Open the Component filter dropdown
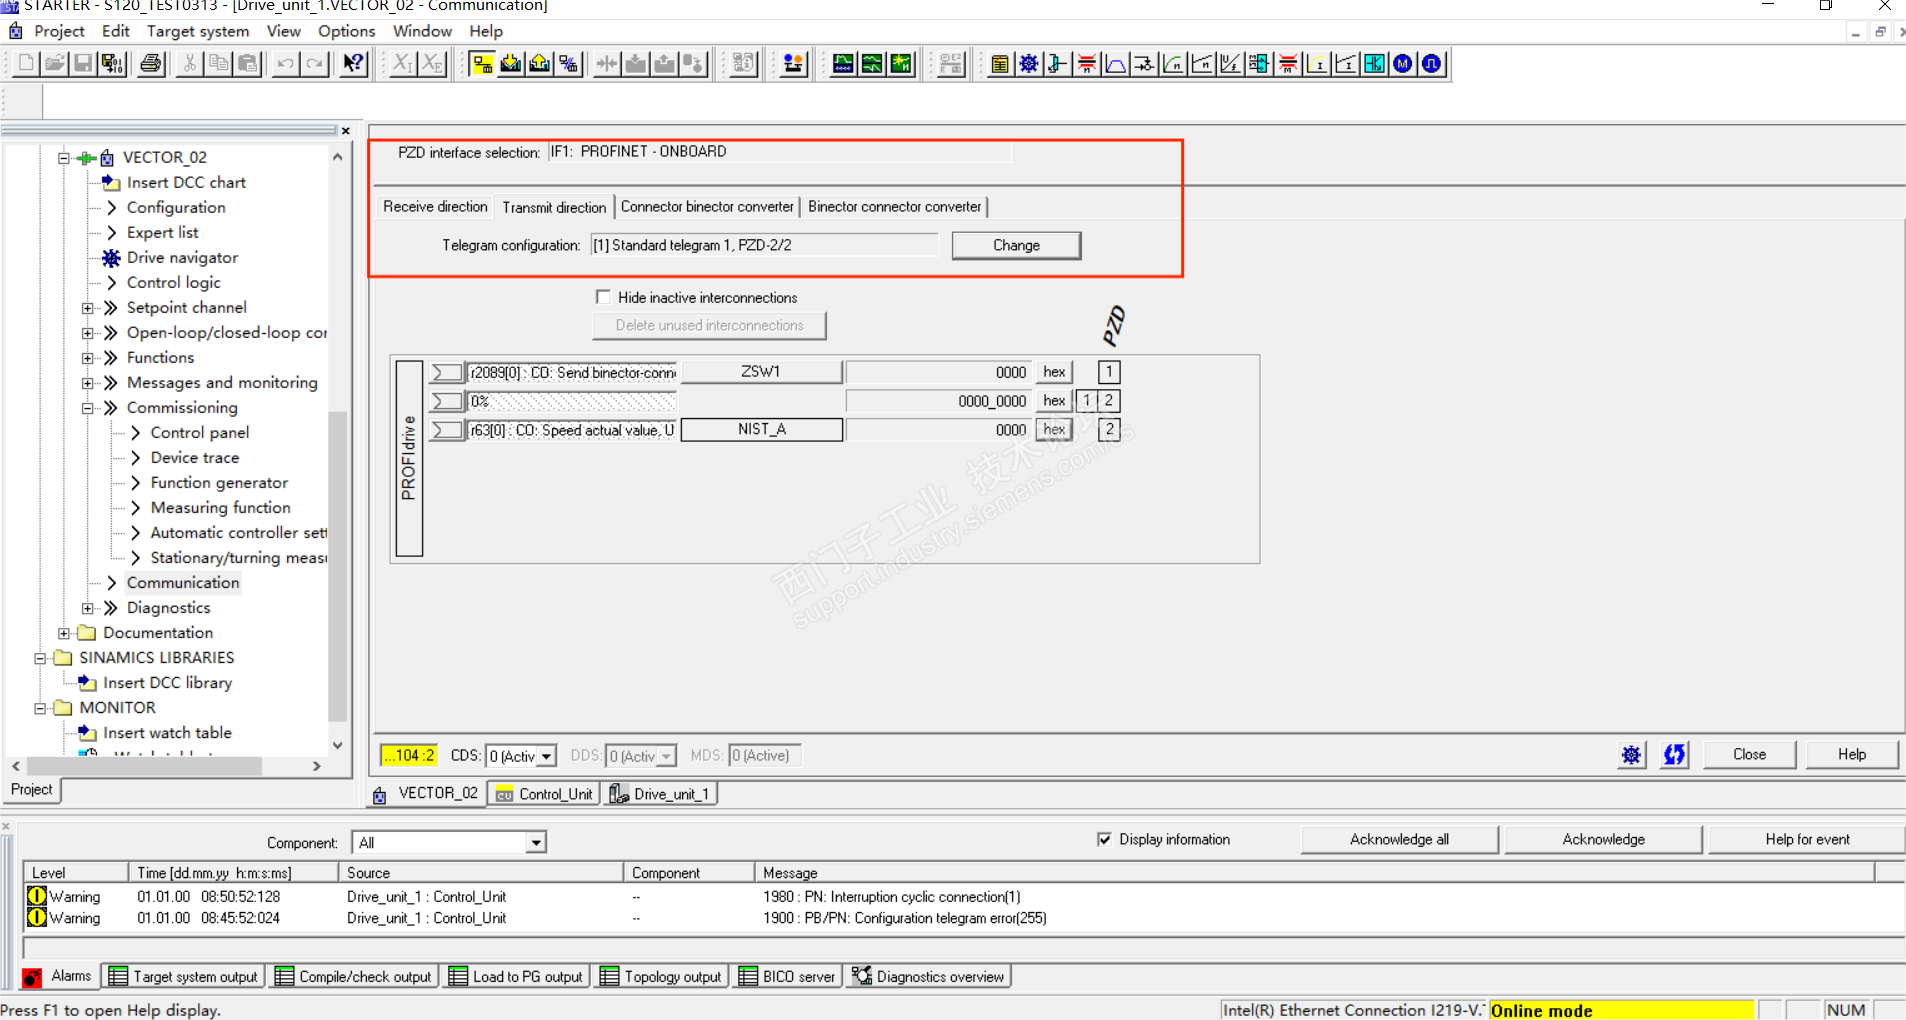Viewport: 1906px width, 1020px height. point(536,843)
